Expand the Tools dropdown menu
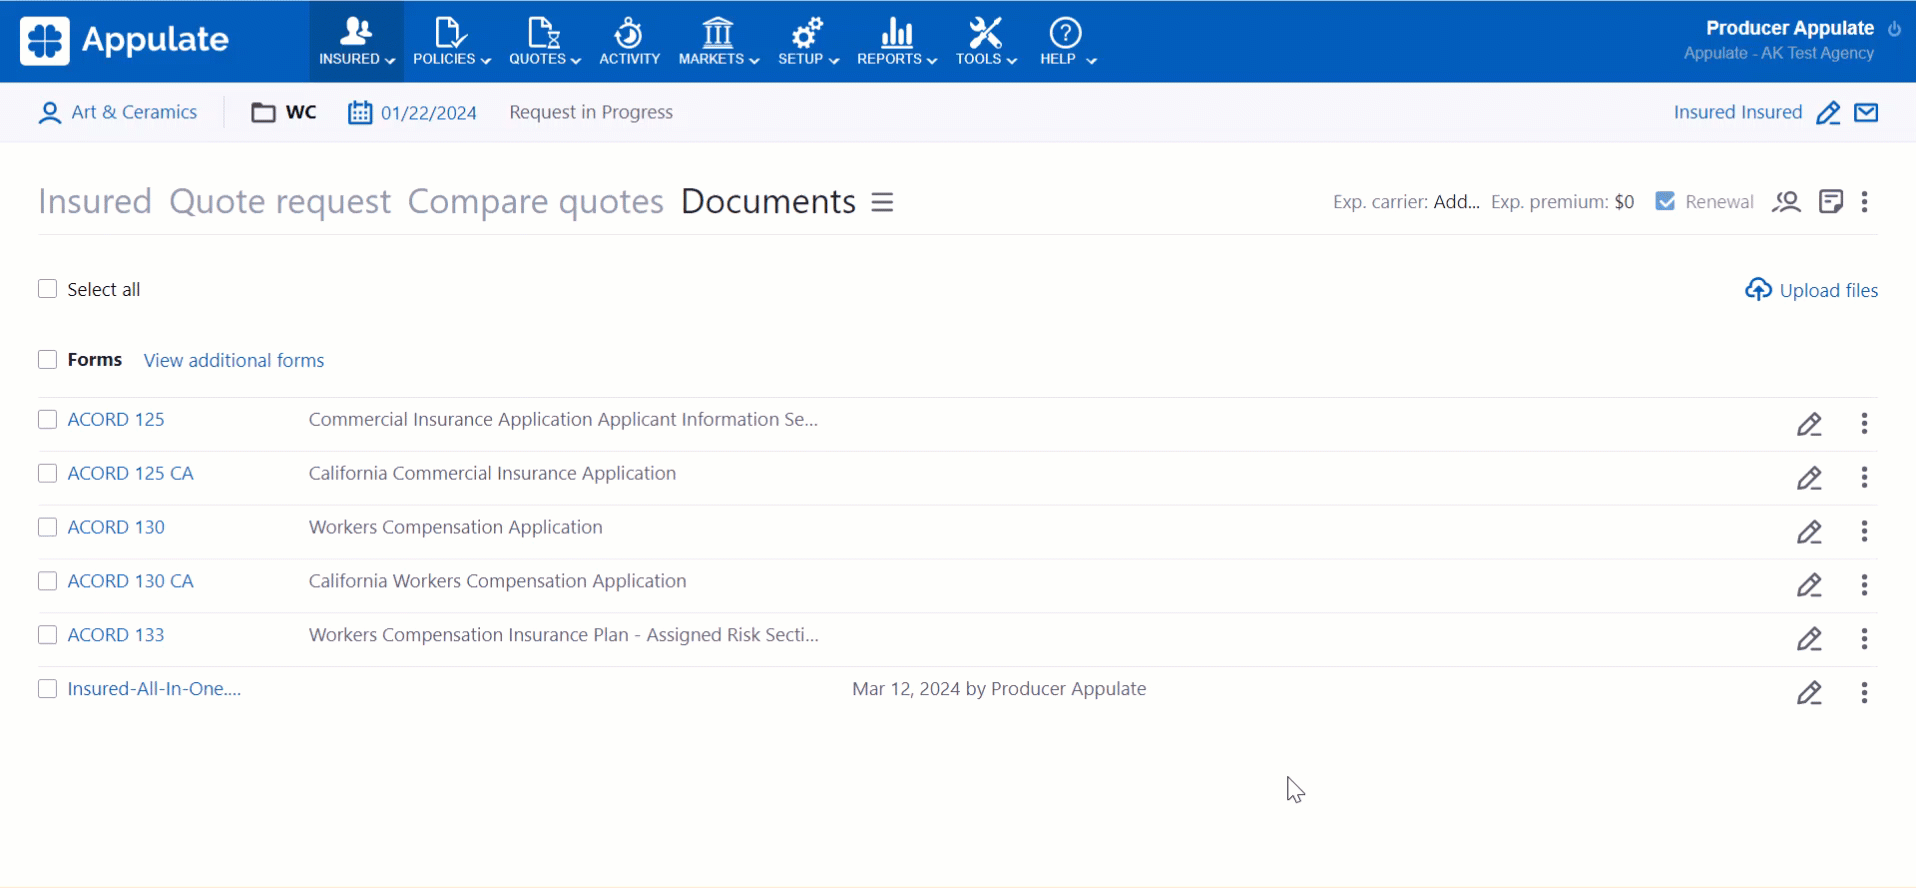The image size is (1916, 888). click(x=985, y=41)
